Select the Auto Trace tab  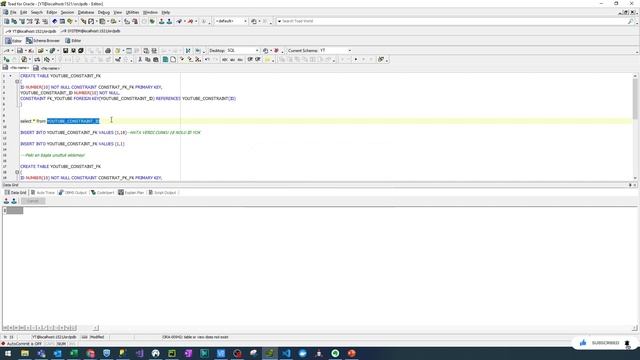click(42, 193)
